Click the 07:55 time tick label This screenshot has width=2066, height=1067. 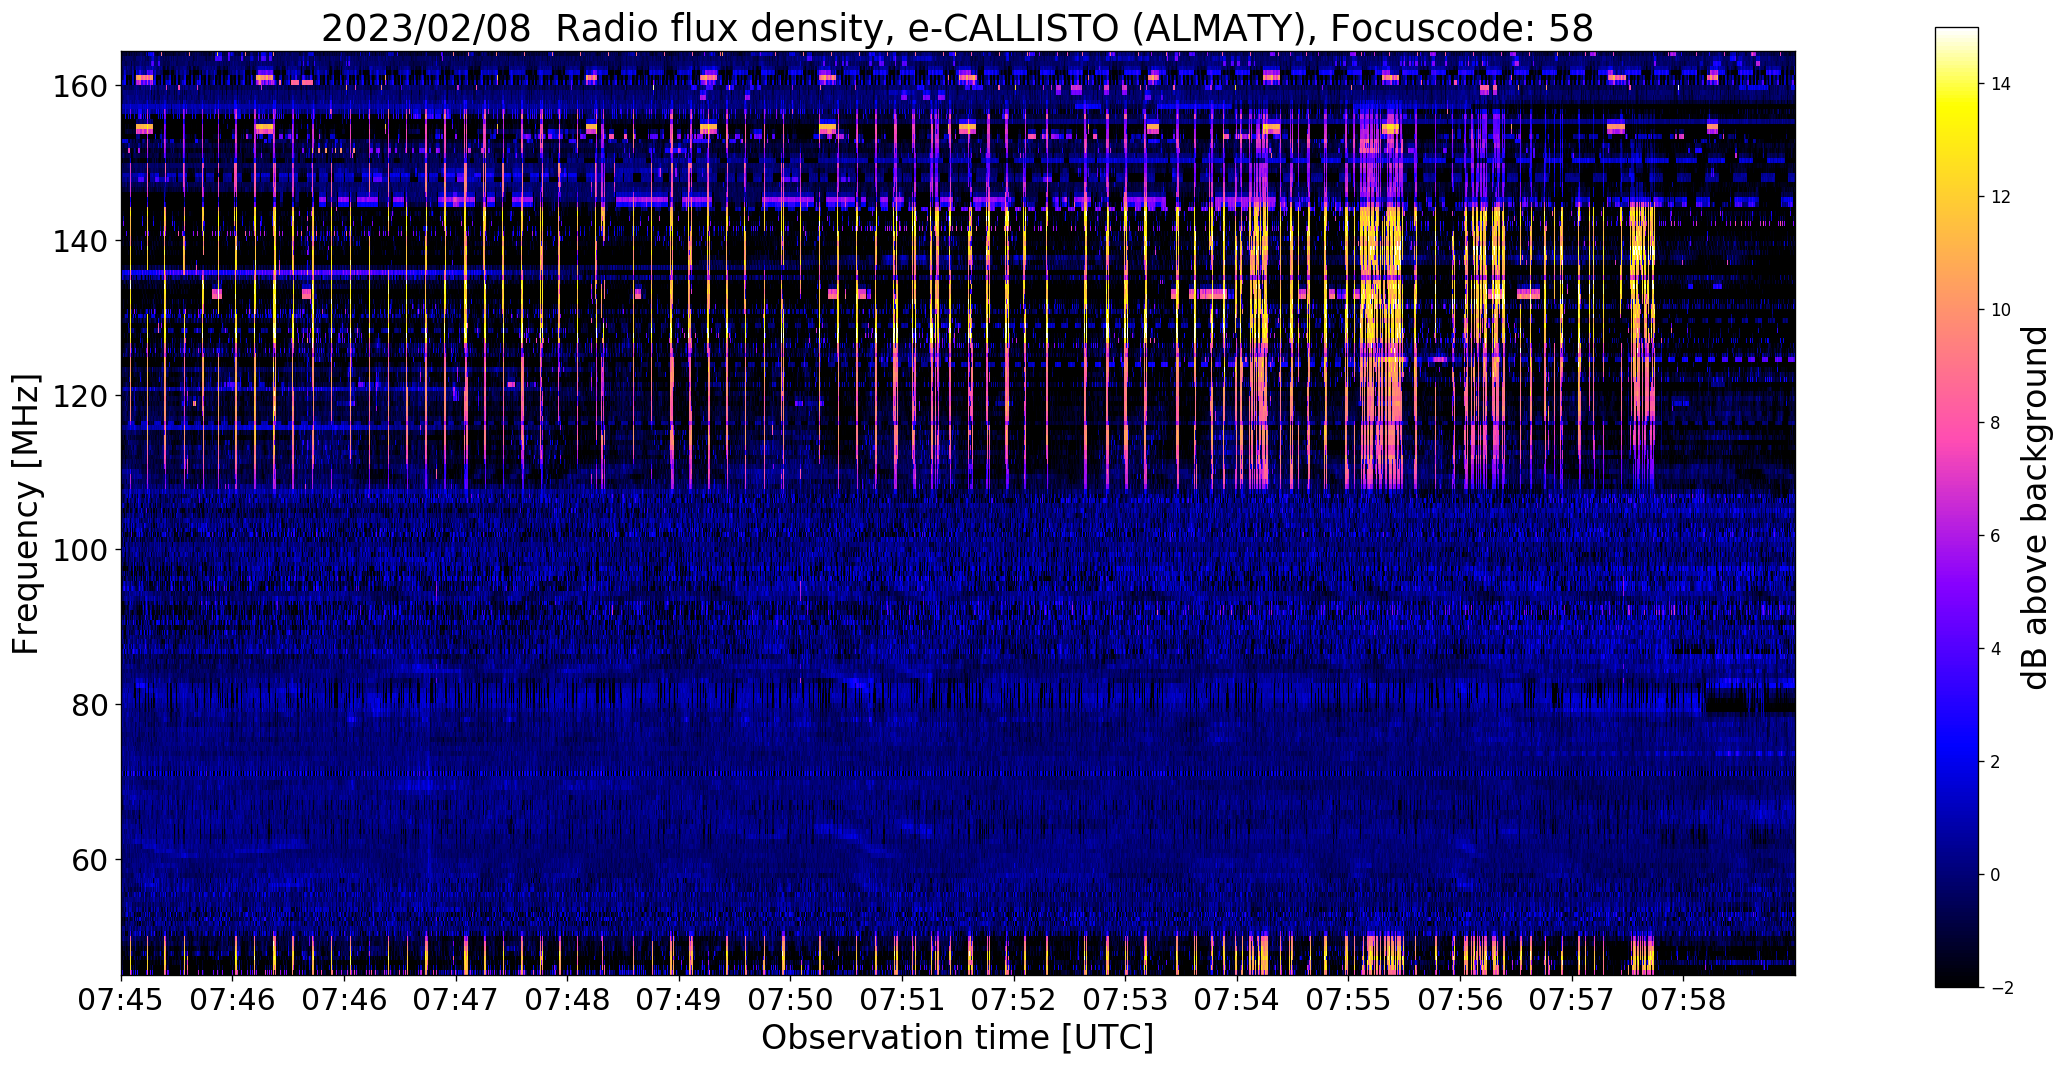1349,1000
